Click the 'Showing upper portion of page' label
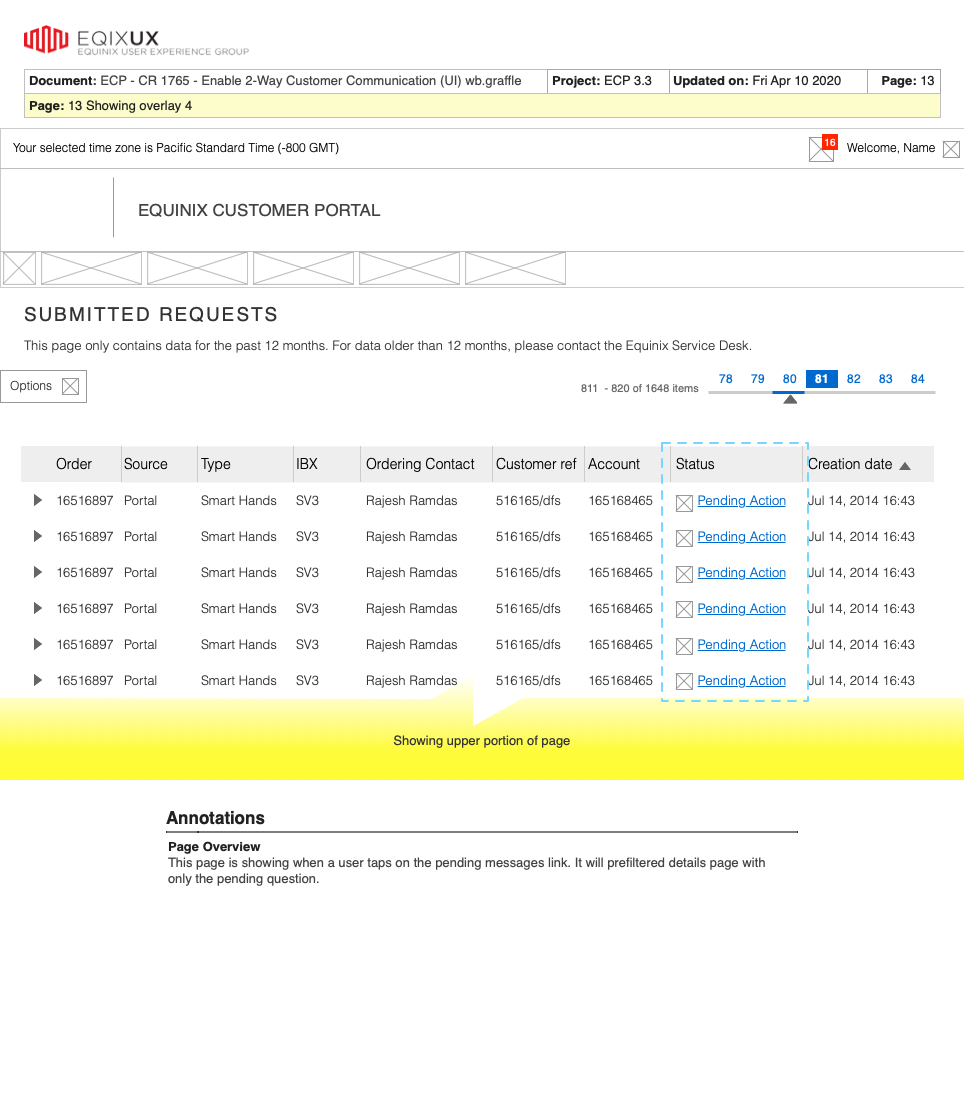Image resolution: width=964 pixels, height=1100 pixels. point(481,741)
